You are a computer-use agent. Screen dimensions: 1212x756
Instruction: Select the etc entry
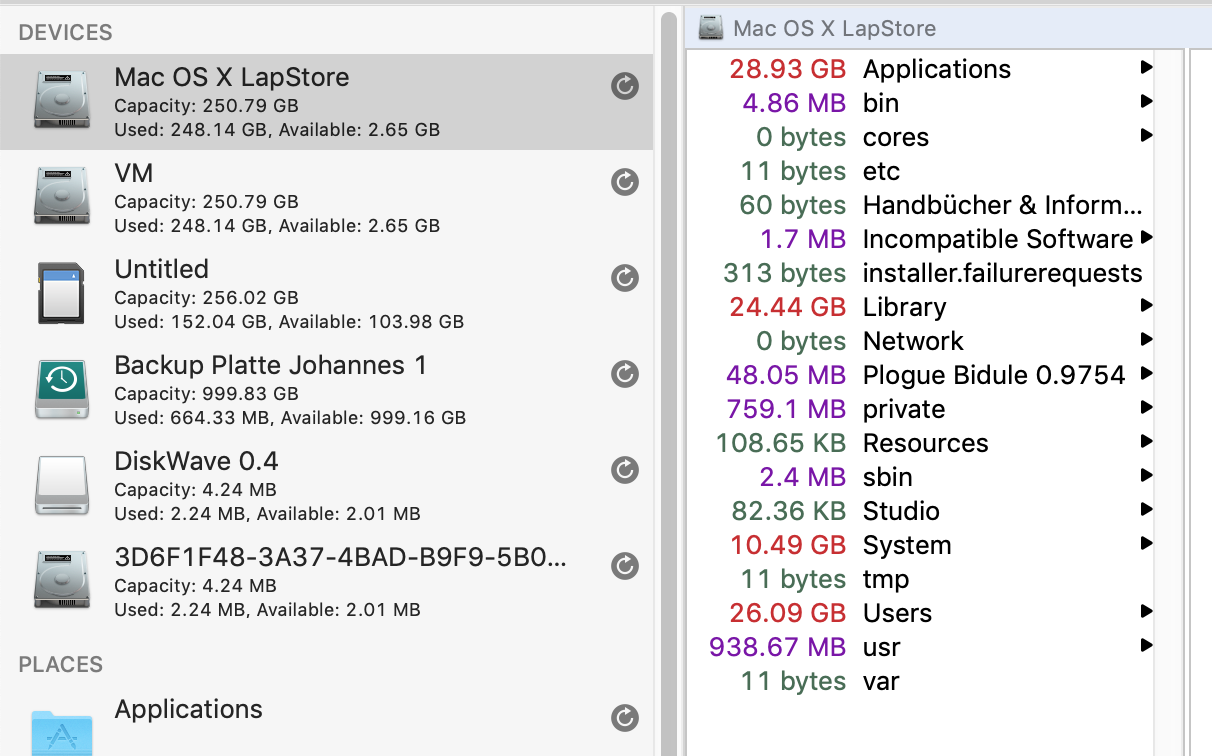882,171
